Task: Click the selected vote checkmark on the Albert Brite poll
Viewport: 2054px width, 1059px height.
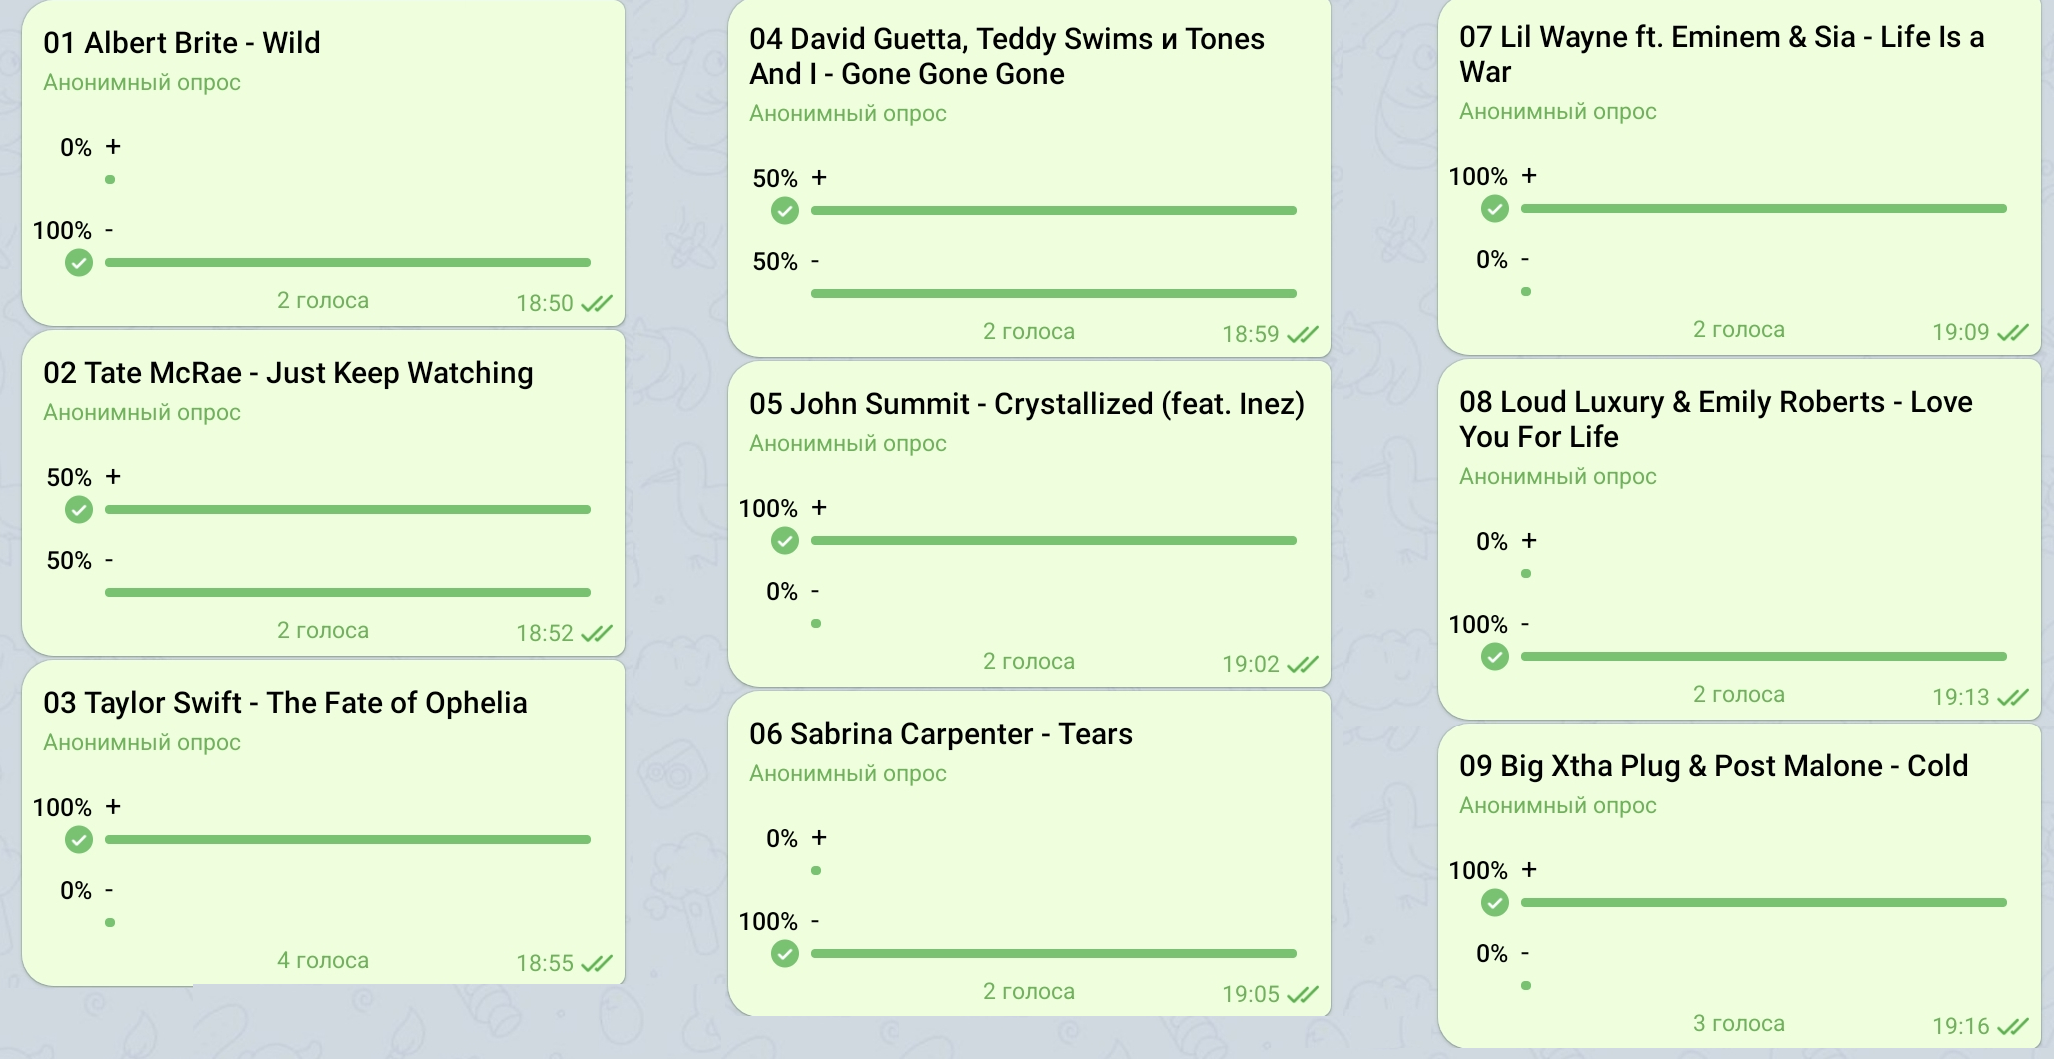Action: (x=79, y=263)
